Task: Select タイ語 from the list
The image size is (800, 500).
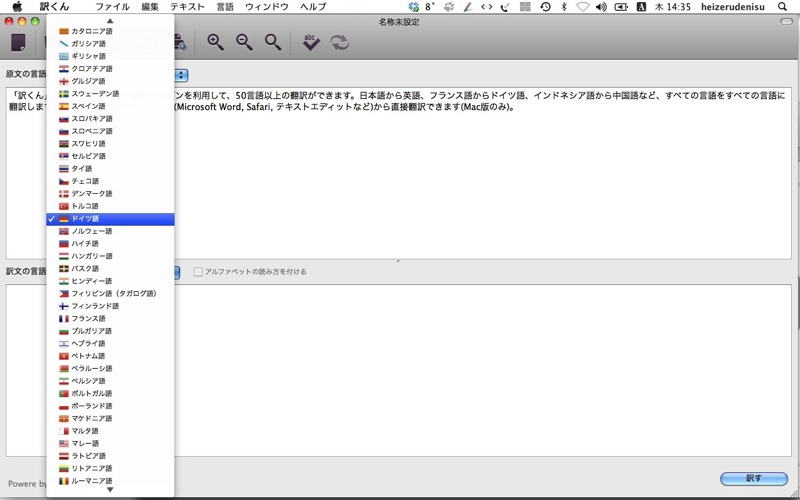Action: 110,169
